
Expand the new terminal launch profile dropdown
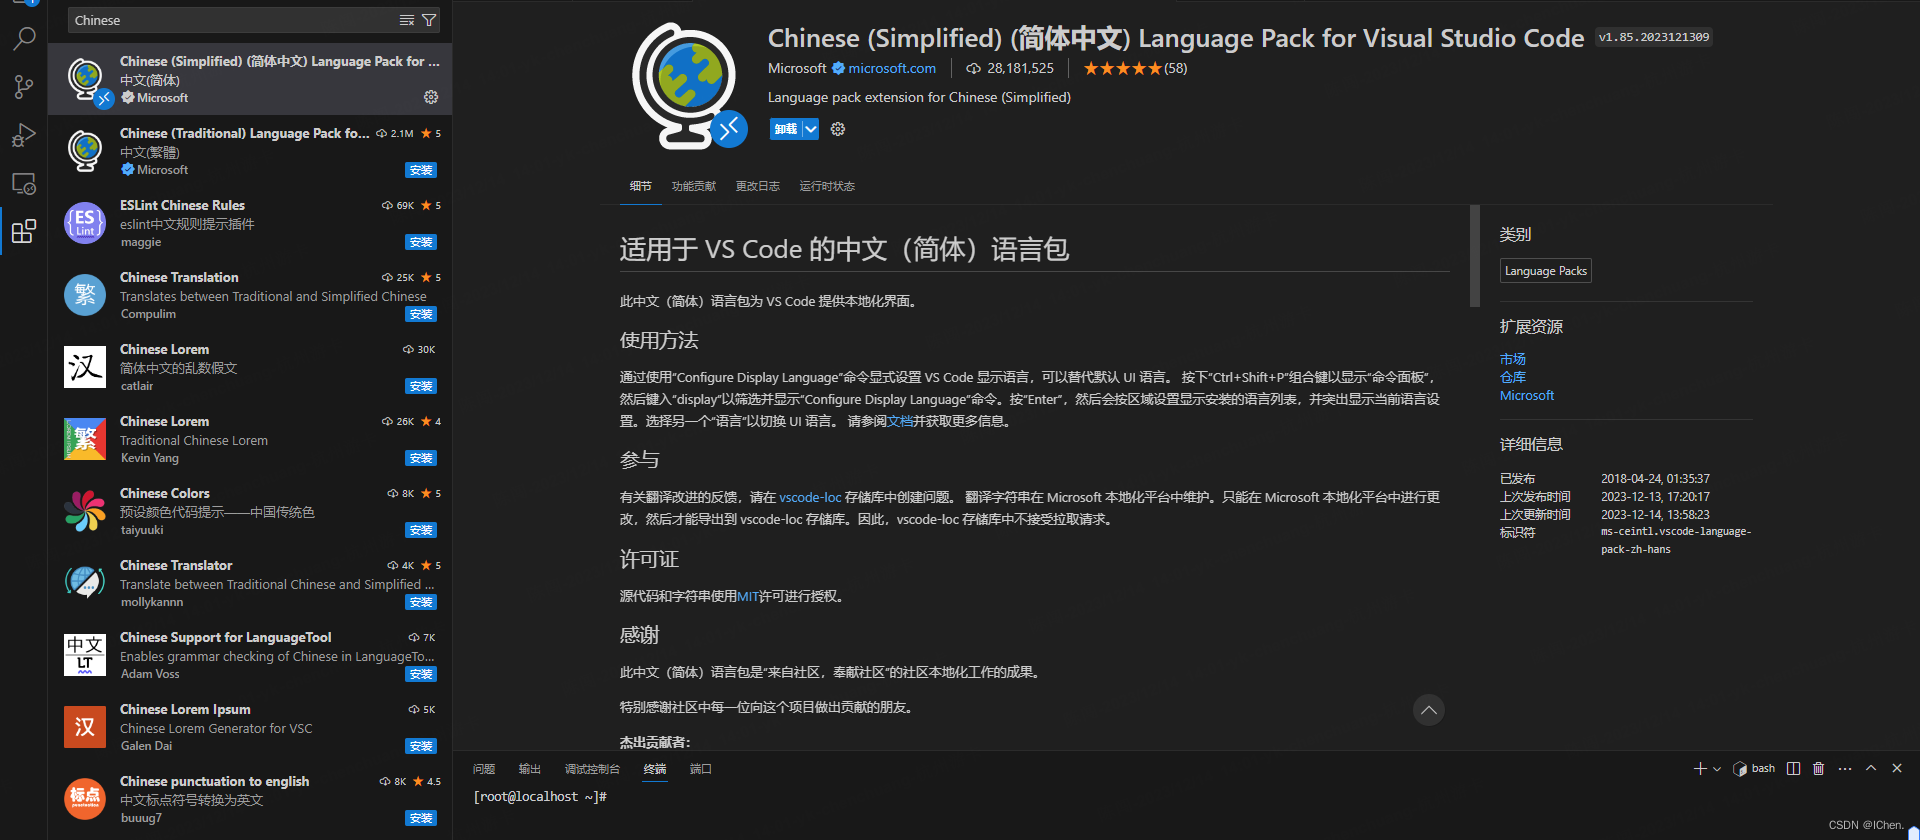pos(1717,769)
